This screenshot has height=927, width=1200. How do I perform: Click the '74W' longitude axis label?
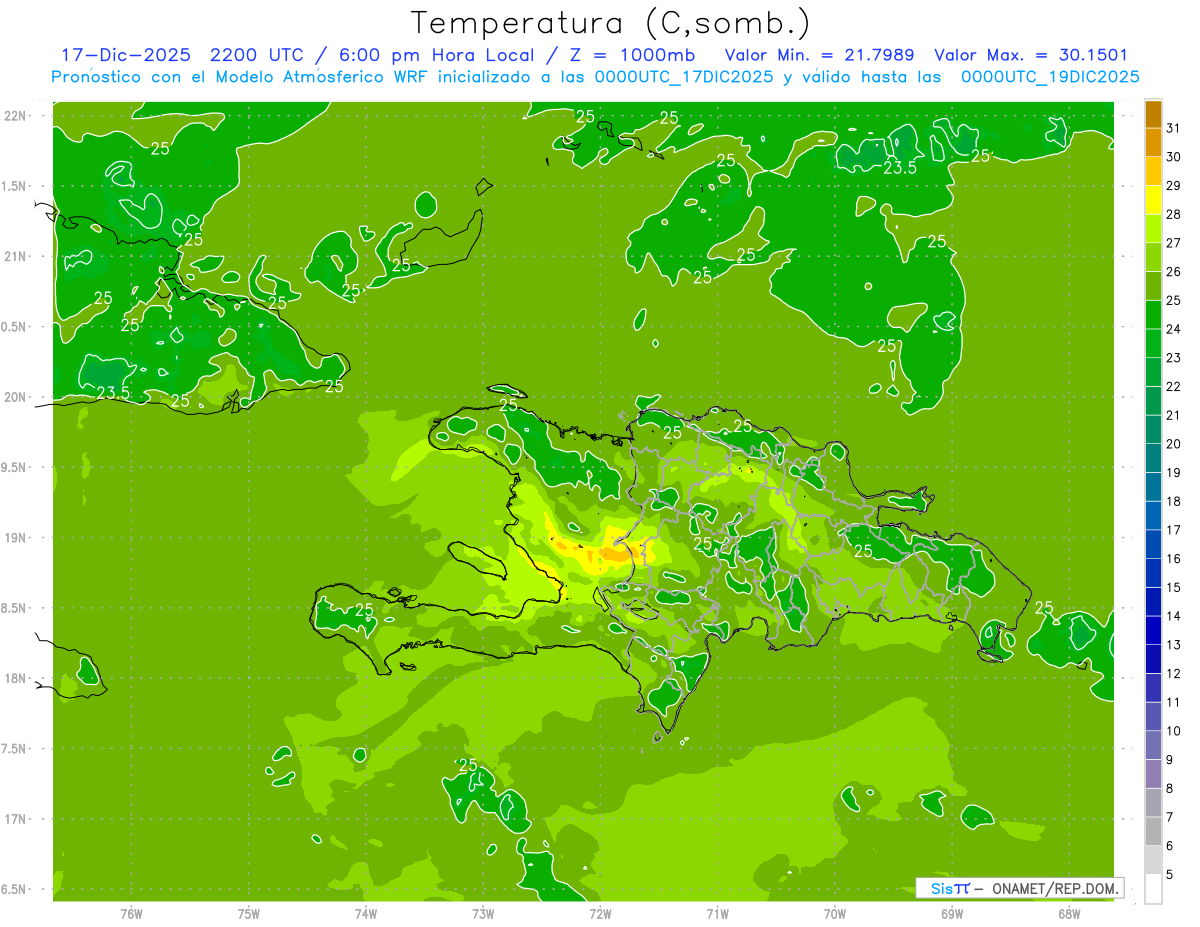366,914
